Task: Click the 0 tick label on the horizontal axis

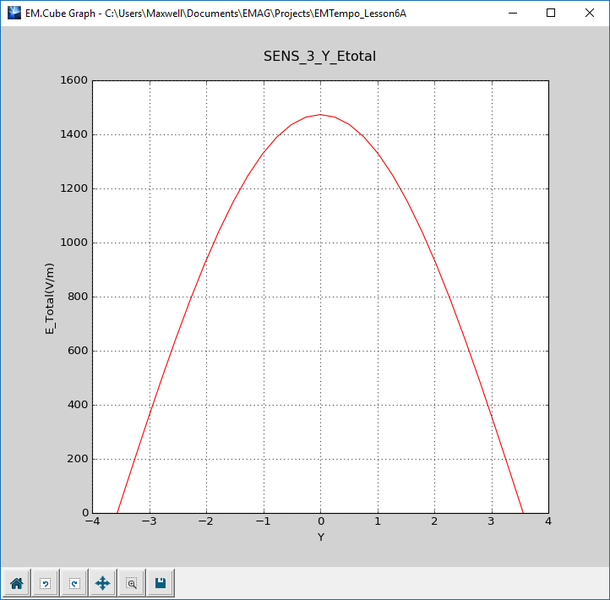Action: [x=320, y=522]
